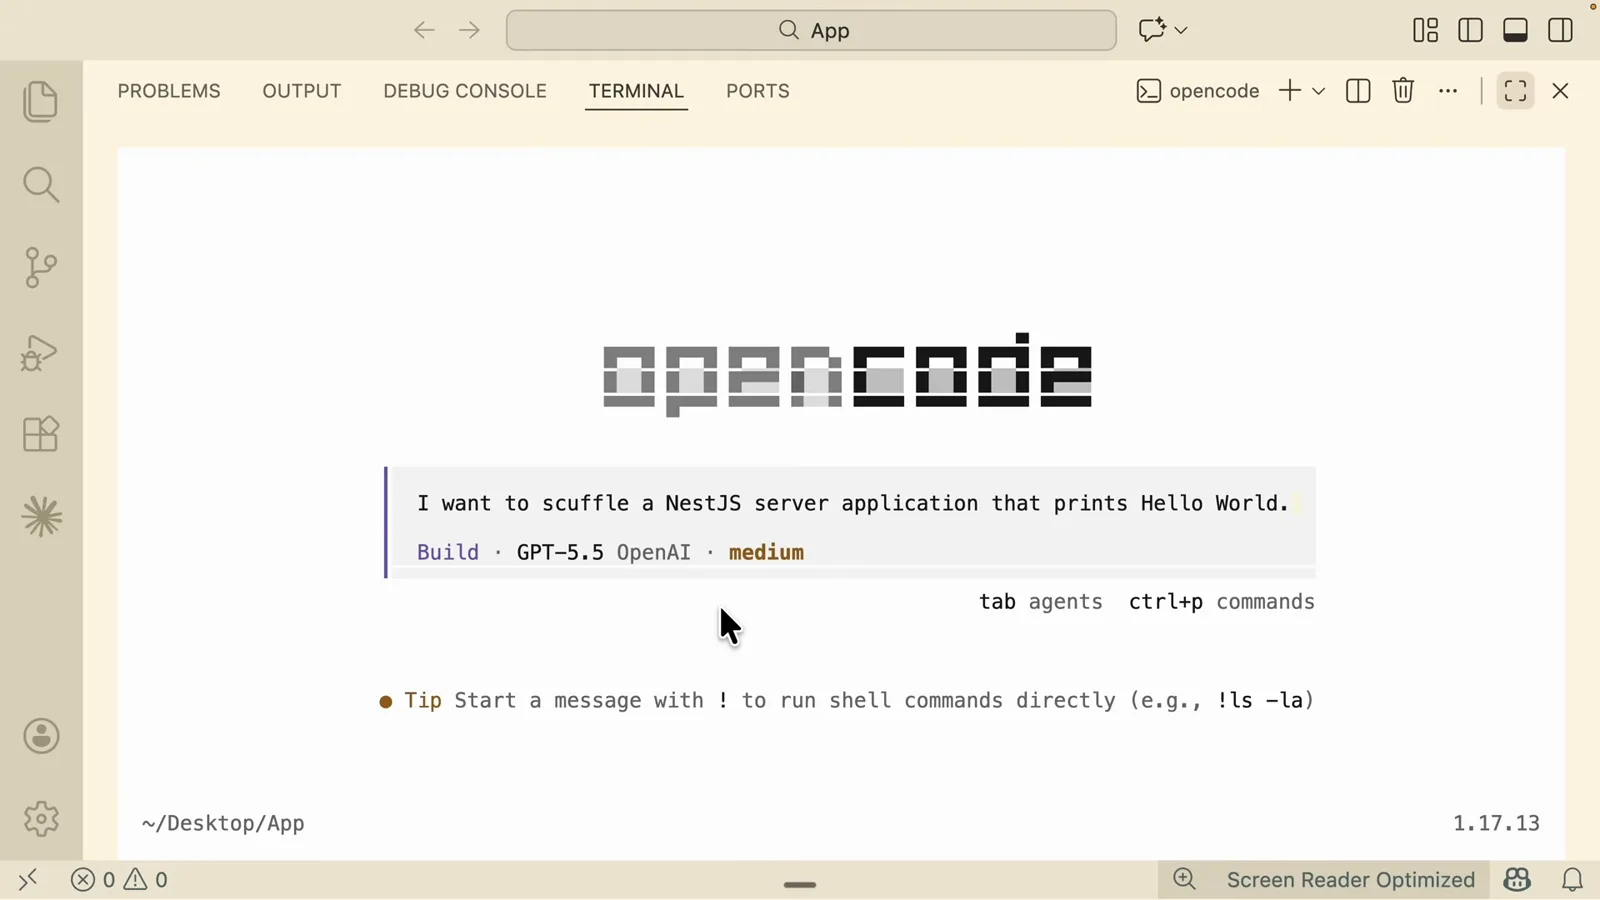The height and width of the screenshot is (900, 1600).
Task: Split the terminal
Action: [1358, 91]
